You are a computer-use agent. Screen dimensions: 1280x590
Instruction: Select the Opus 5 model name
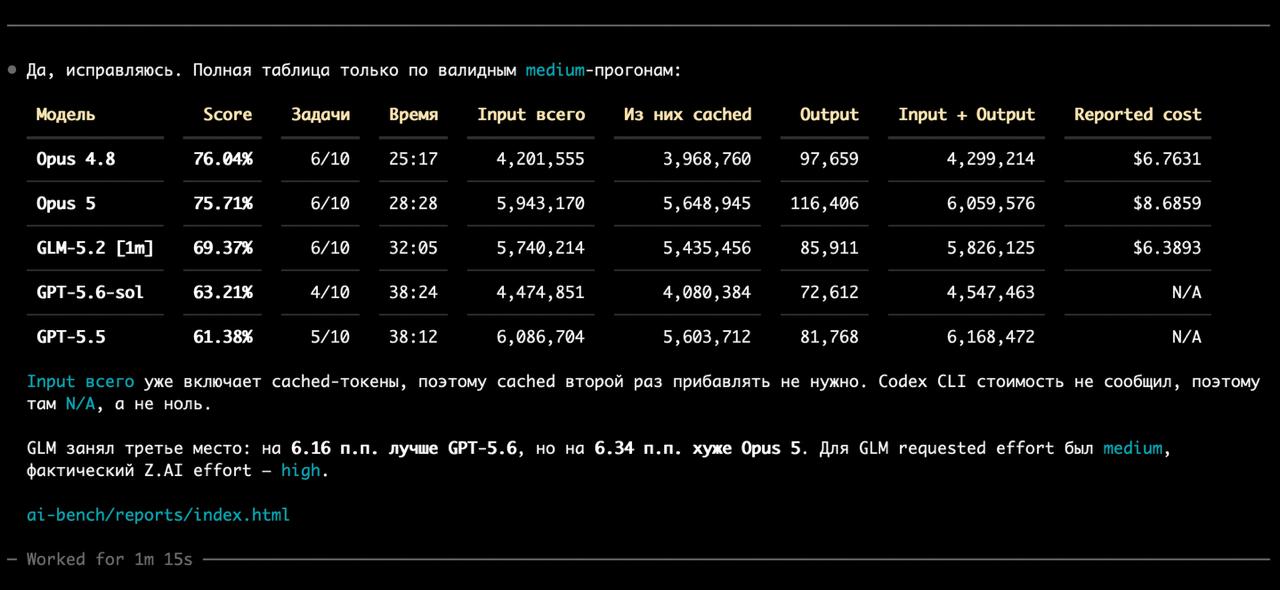pyautogui.click(x=66, y=203)
